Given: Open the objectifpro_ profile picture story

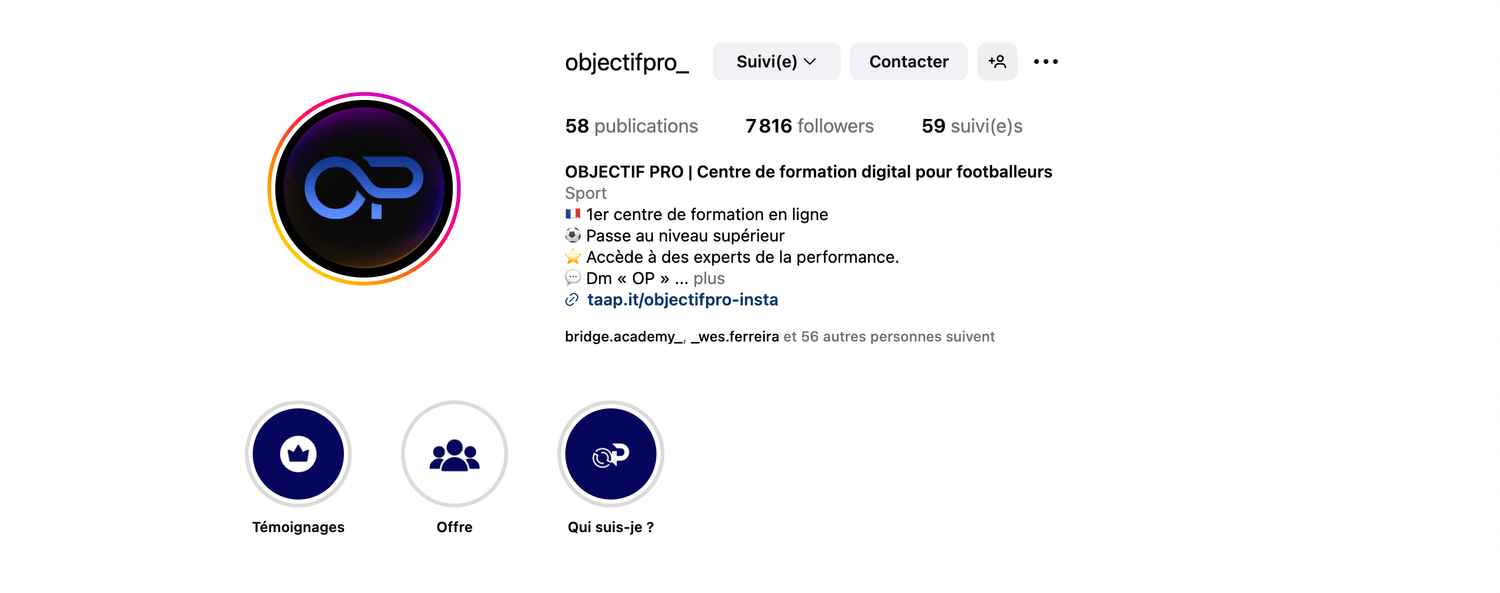Looking at the screenshot, I should pos(363,189).
